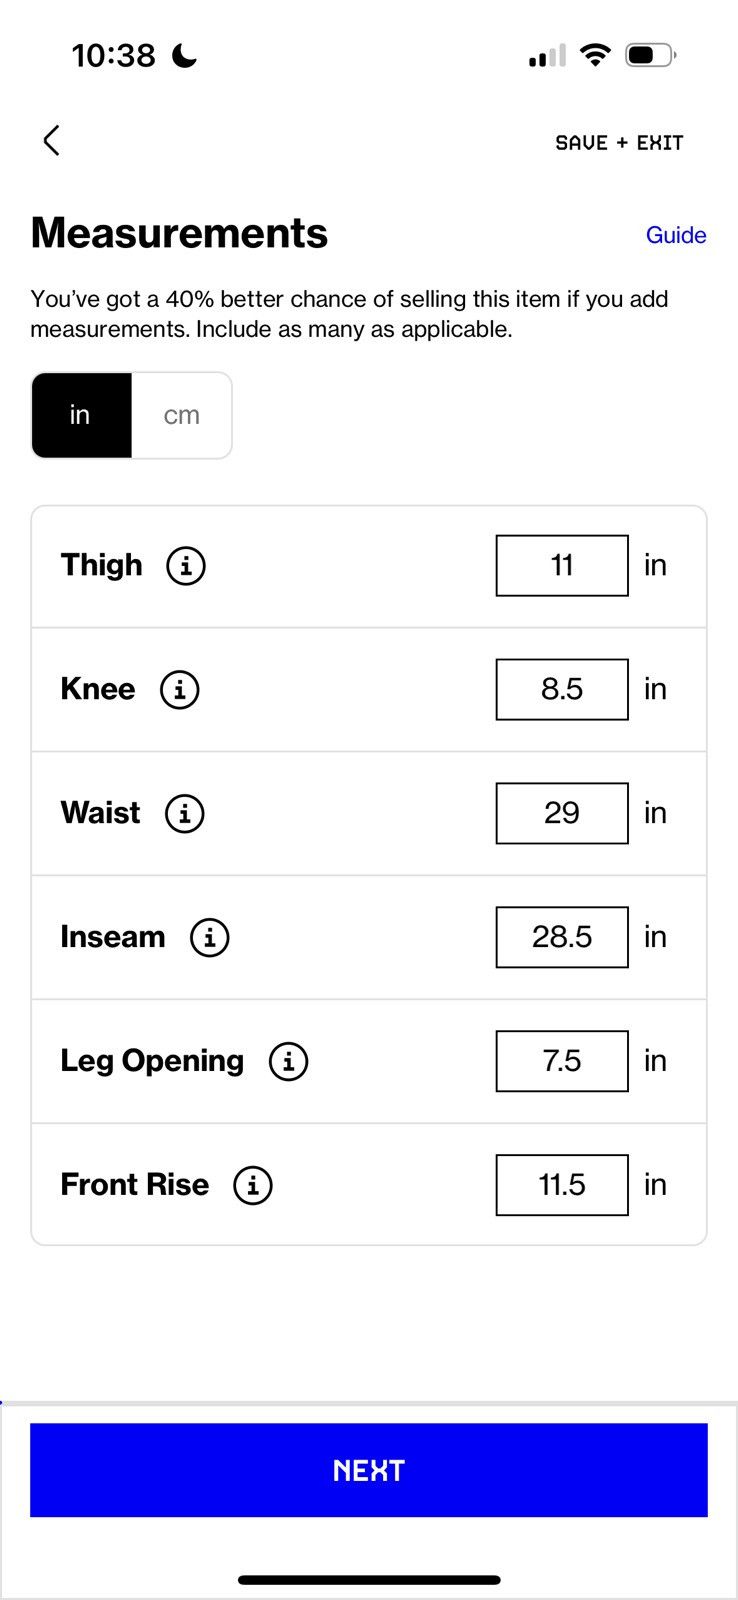Continue with the Next button
The height and width of the screenshot is (1600, 738).
(369, 1470)
